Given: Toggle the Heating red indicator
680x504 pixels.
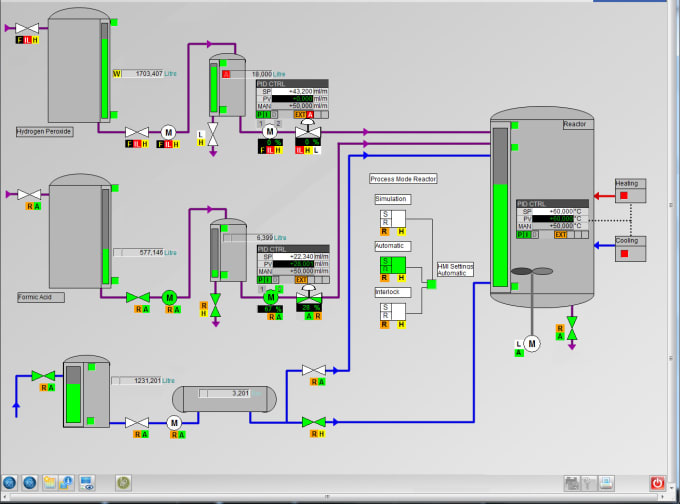Looking at the screenshot, I should click(624, 196).
